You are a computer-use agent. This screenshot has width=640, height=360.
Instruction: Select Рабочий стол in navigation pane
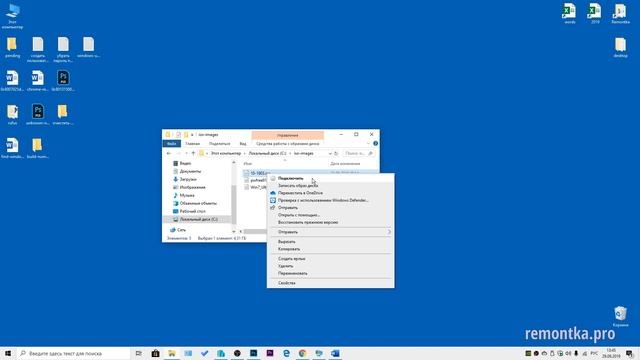point(192,211)
